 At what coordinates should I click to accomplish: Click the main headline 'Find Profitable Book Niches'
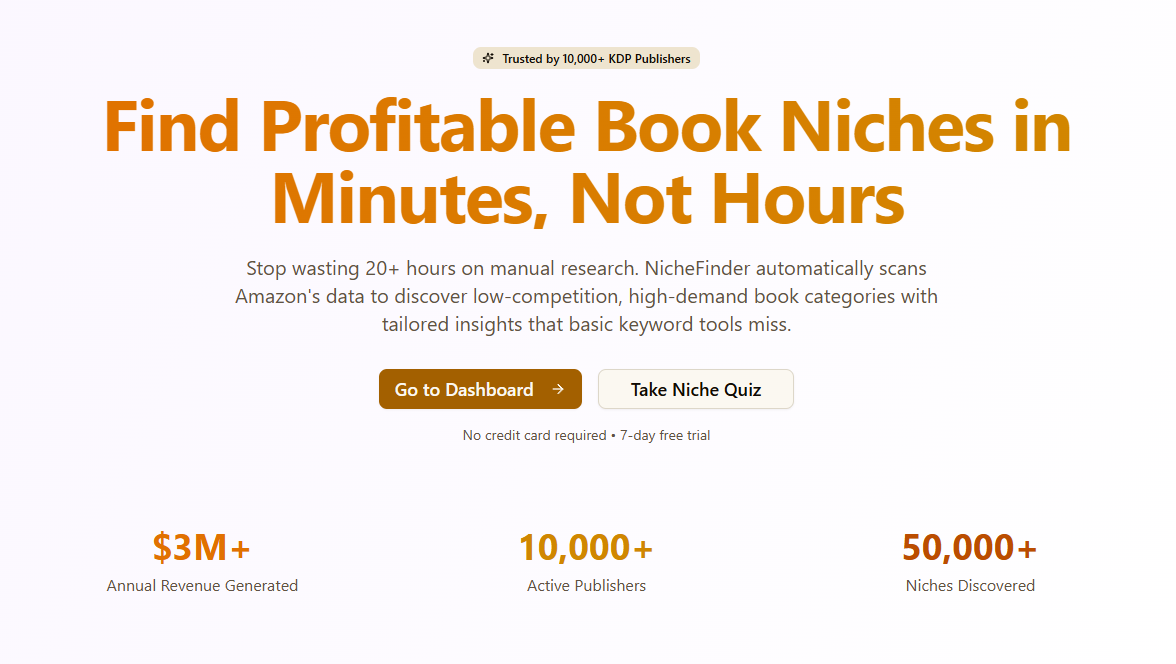pos(587,128)
